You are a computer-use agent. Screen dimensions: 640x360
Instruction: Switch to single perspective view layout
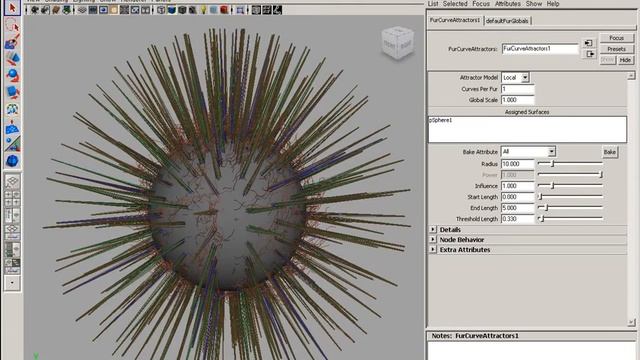(12, 181)
